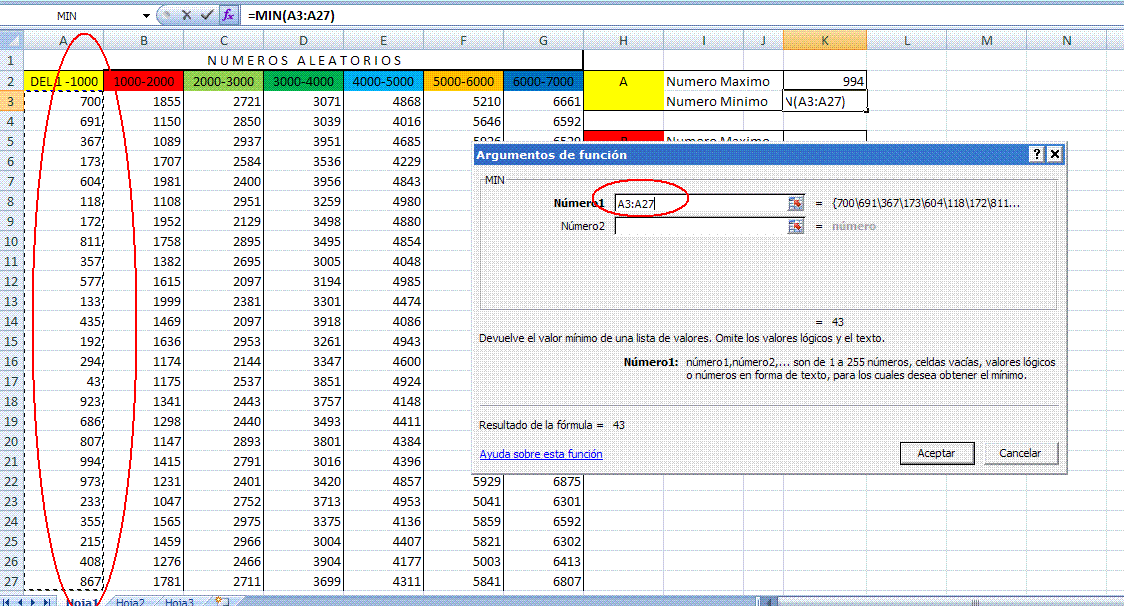Go to last sheet navigation arrow
This screenshot has height=606, width=1124.
pos(49,602)
